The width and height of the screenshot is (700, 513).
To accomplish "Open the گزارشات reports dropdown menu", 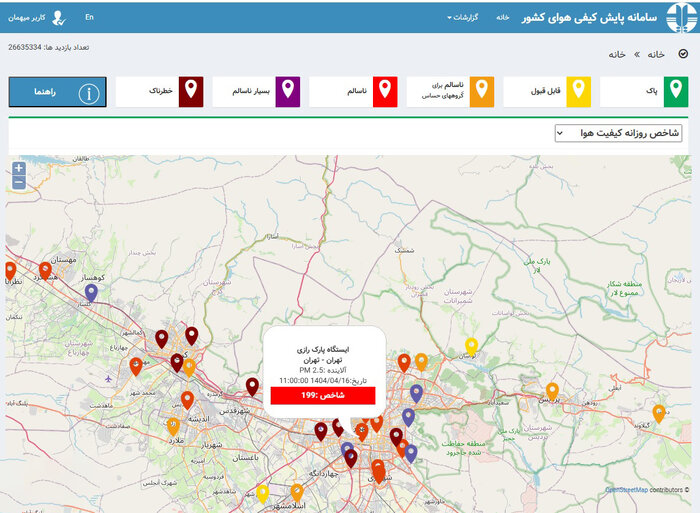I will [x=461, y=17].
